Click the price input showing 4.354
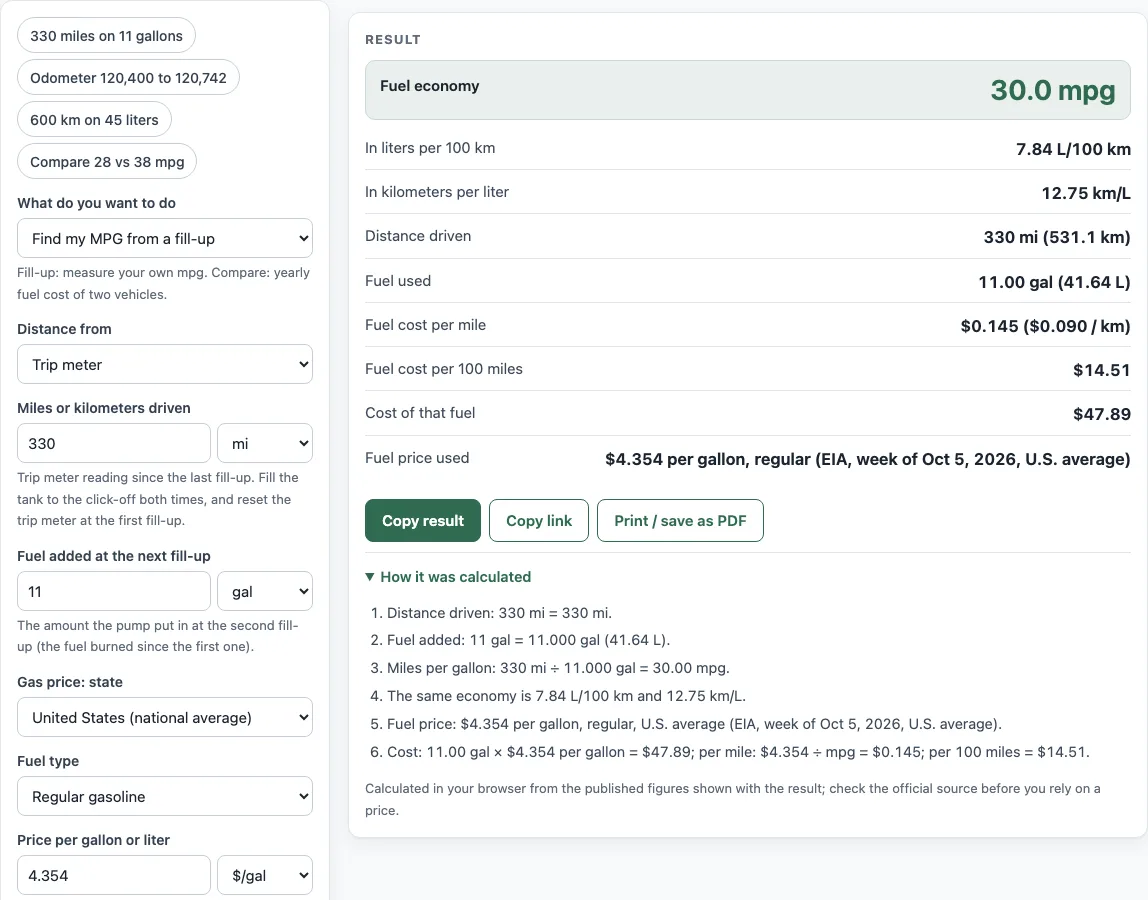Image resolution: width=1148 pixels, height=900 pixels. click(x=113, y=876)
